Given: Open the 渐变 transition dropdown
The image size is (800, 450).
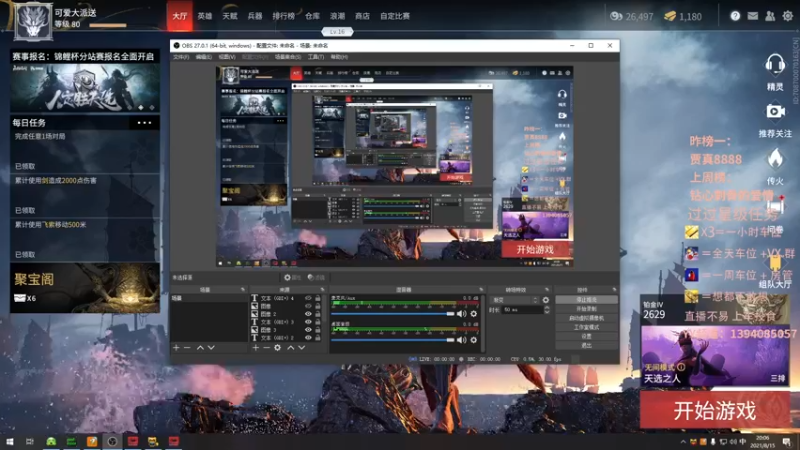Looking at the screenshot, I should pyautogui.click(x=514, y=300).
